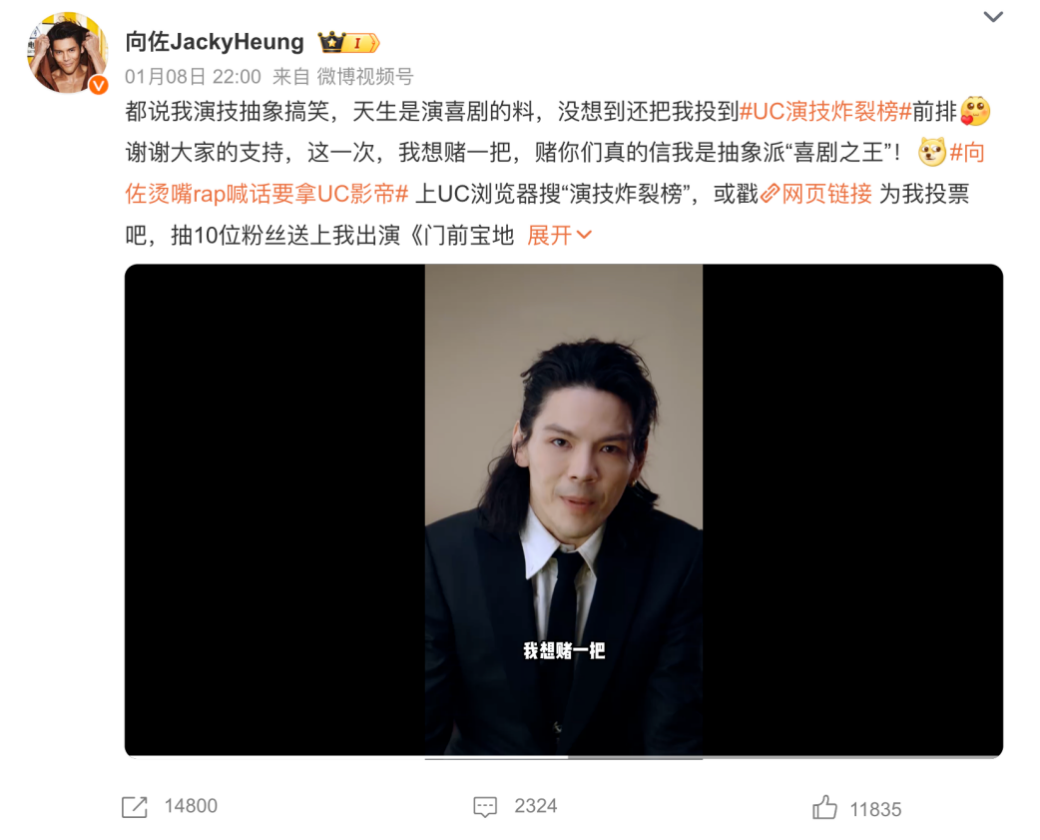Image resolution: width=1040 pixels, height=840 pixels.
Task: Click the repost share icon
Action: [x=135, y=807]
